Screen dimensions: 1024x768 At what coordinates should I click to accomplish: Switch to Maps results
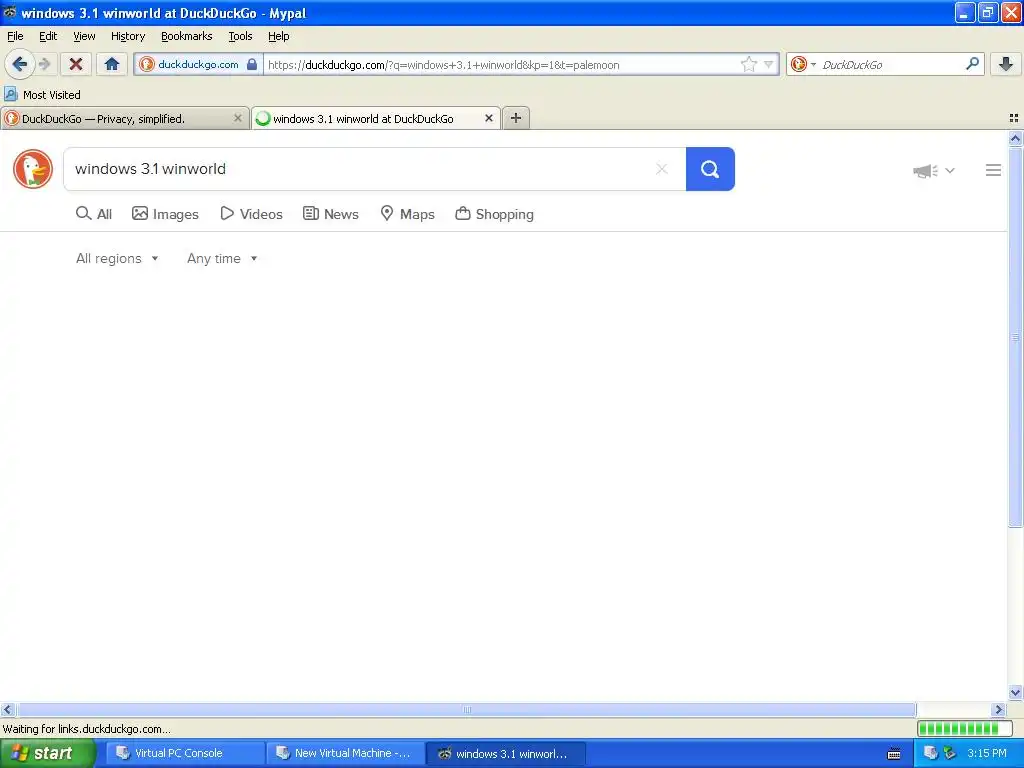pos(408,214)
